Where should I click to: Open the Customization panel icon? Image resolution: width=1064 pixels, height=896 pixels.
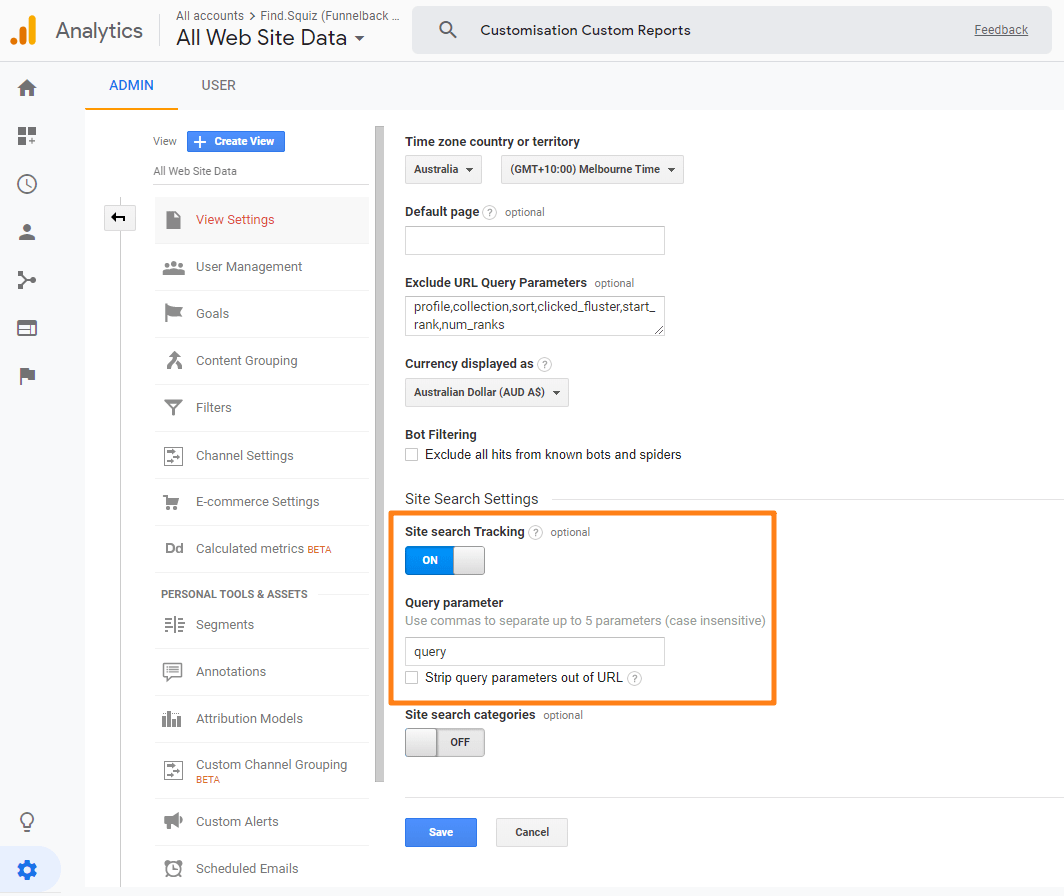pos(26,136)
